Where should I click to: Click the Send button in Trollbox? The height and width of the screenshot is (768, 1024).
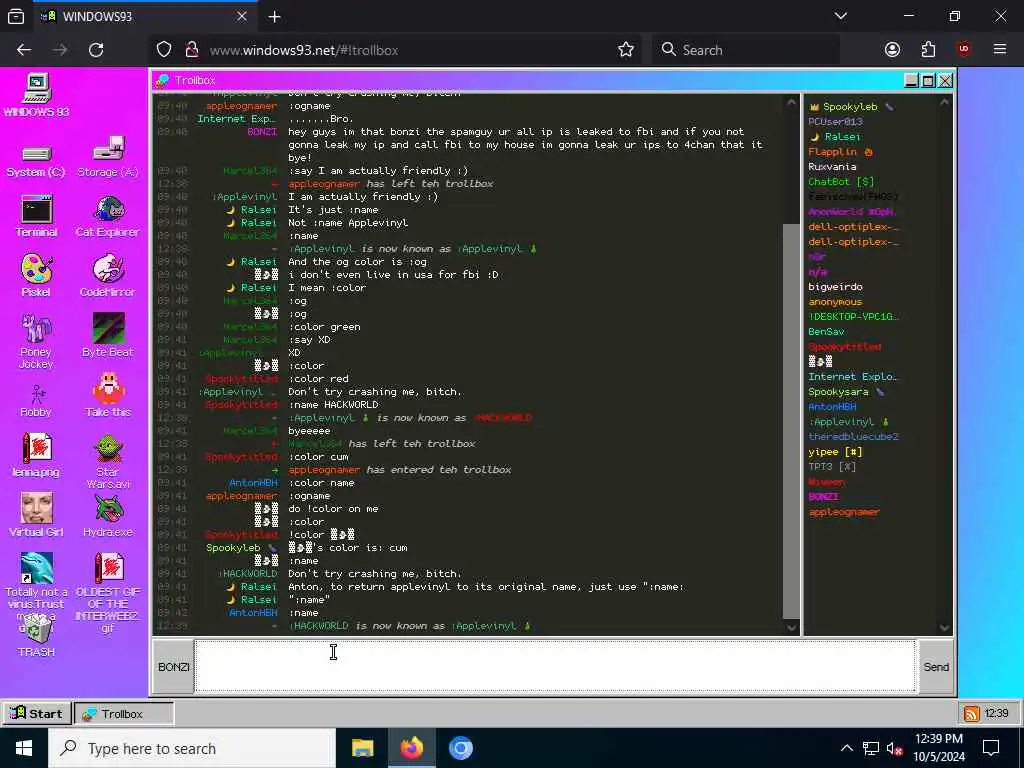[x=936, y=667]
